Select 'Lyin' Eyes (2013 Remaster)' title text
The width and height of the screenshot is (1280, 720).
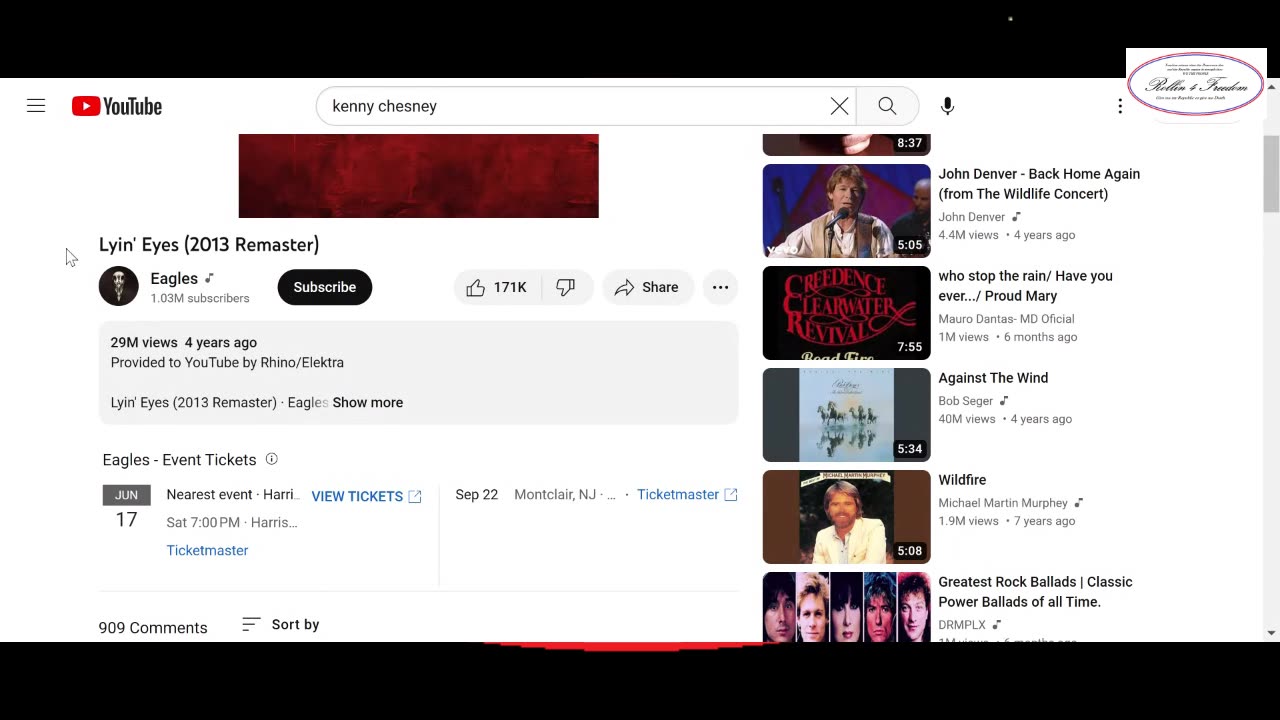click(209, 244)
